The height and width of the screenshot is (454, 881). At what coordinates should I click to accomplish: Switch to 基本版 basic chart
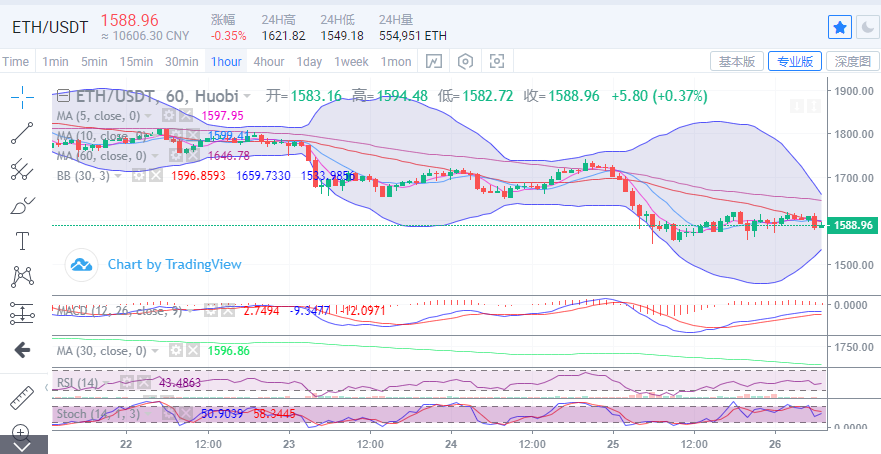click(737, 61)
